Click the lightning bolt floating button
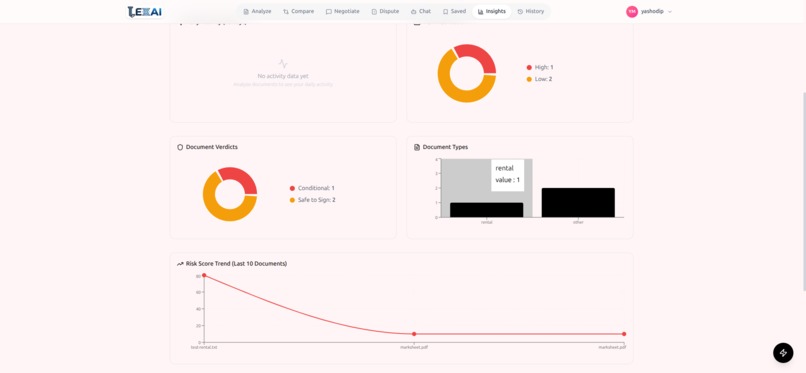 pos(783,353)
